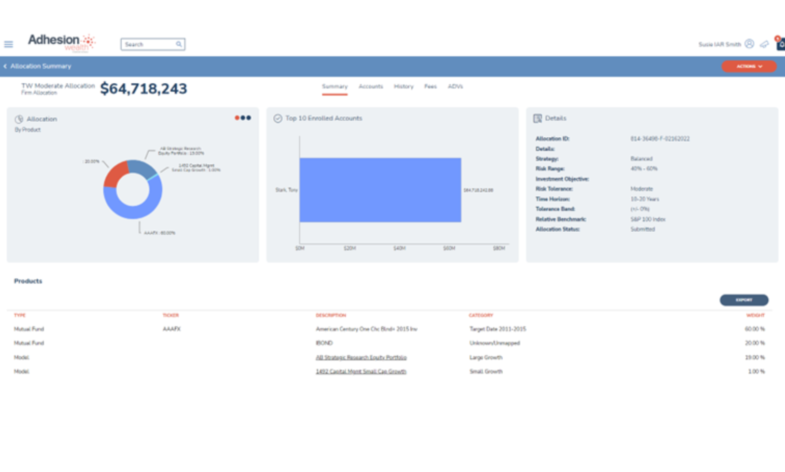Open the three-dot Allocation chart options

(243, 118)
